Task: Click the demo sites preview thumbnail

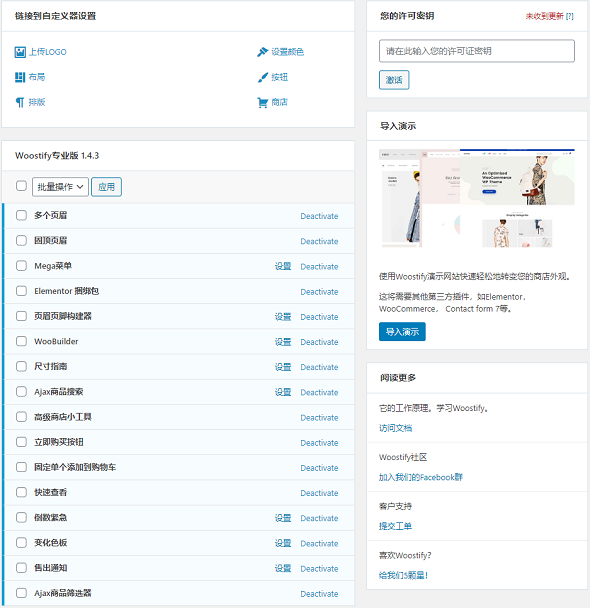Action: click(x=477, y=198)
